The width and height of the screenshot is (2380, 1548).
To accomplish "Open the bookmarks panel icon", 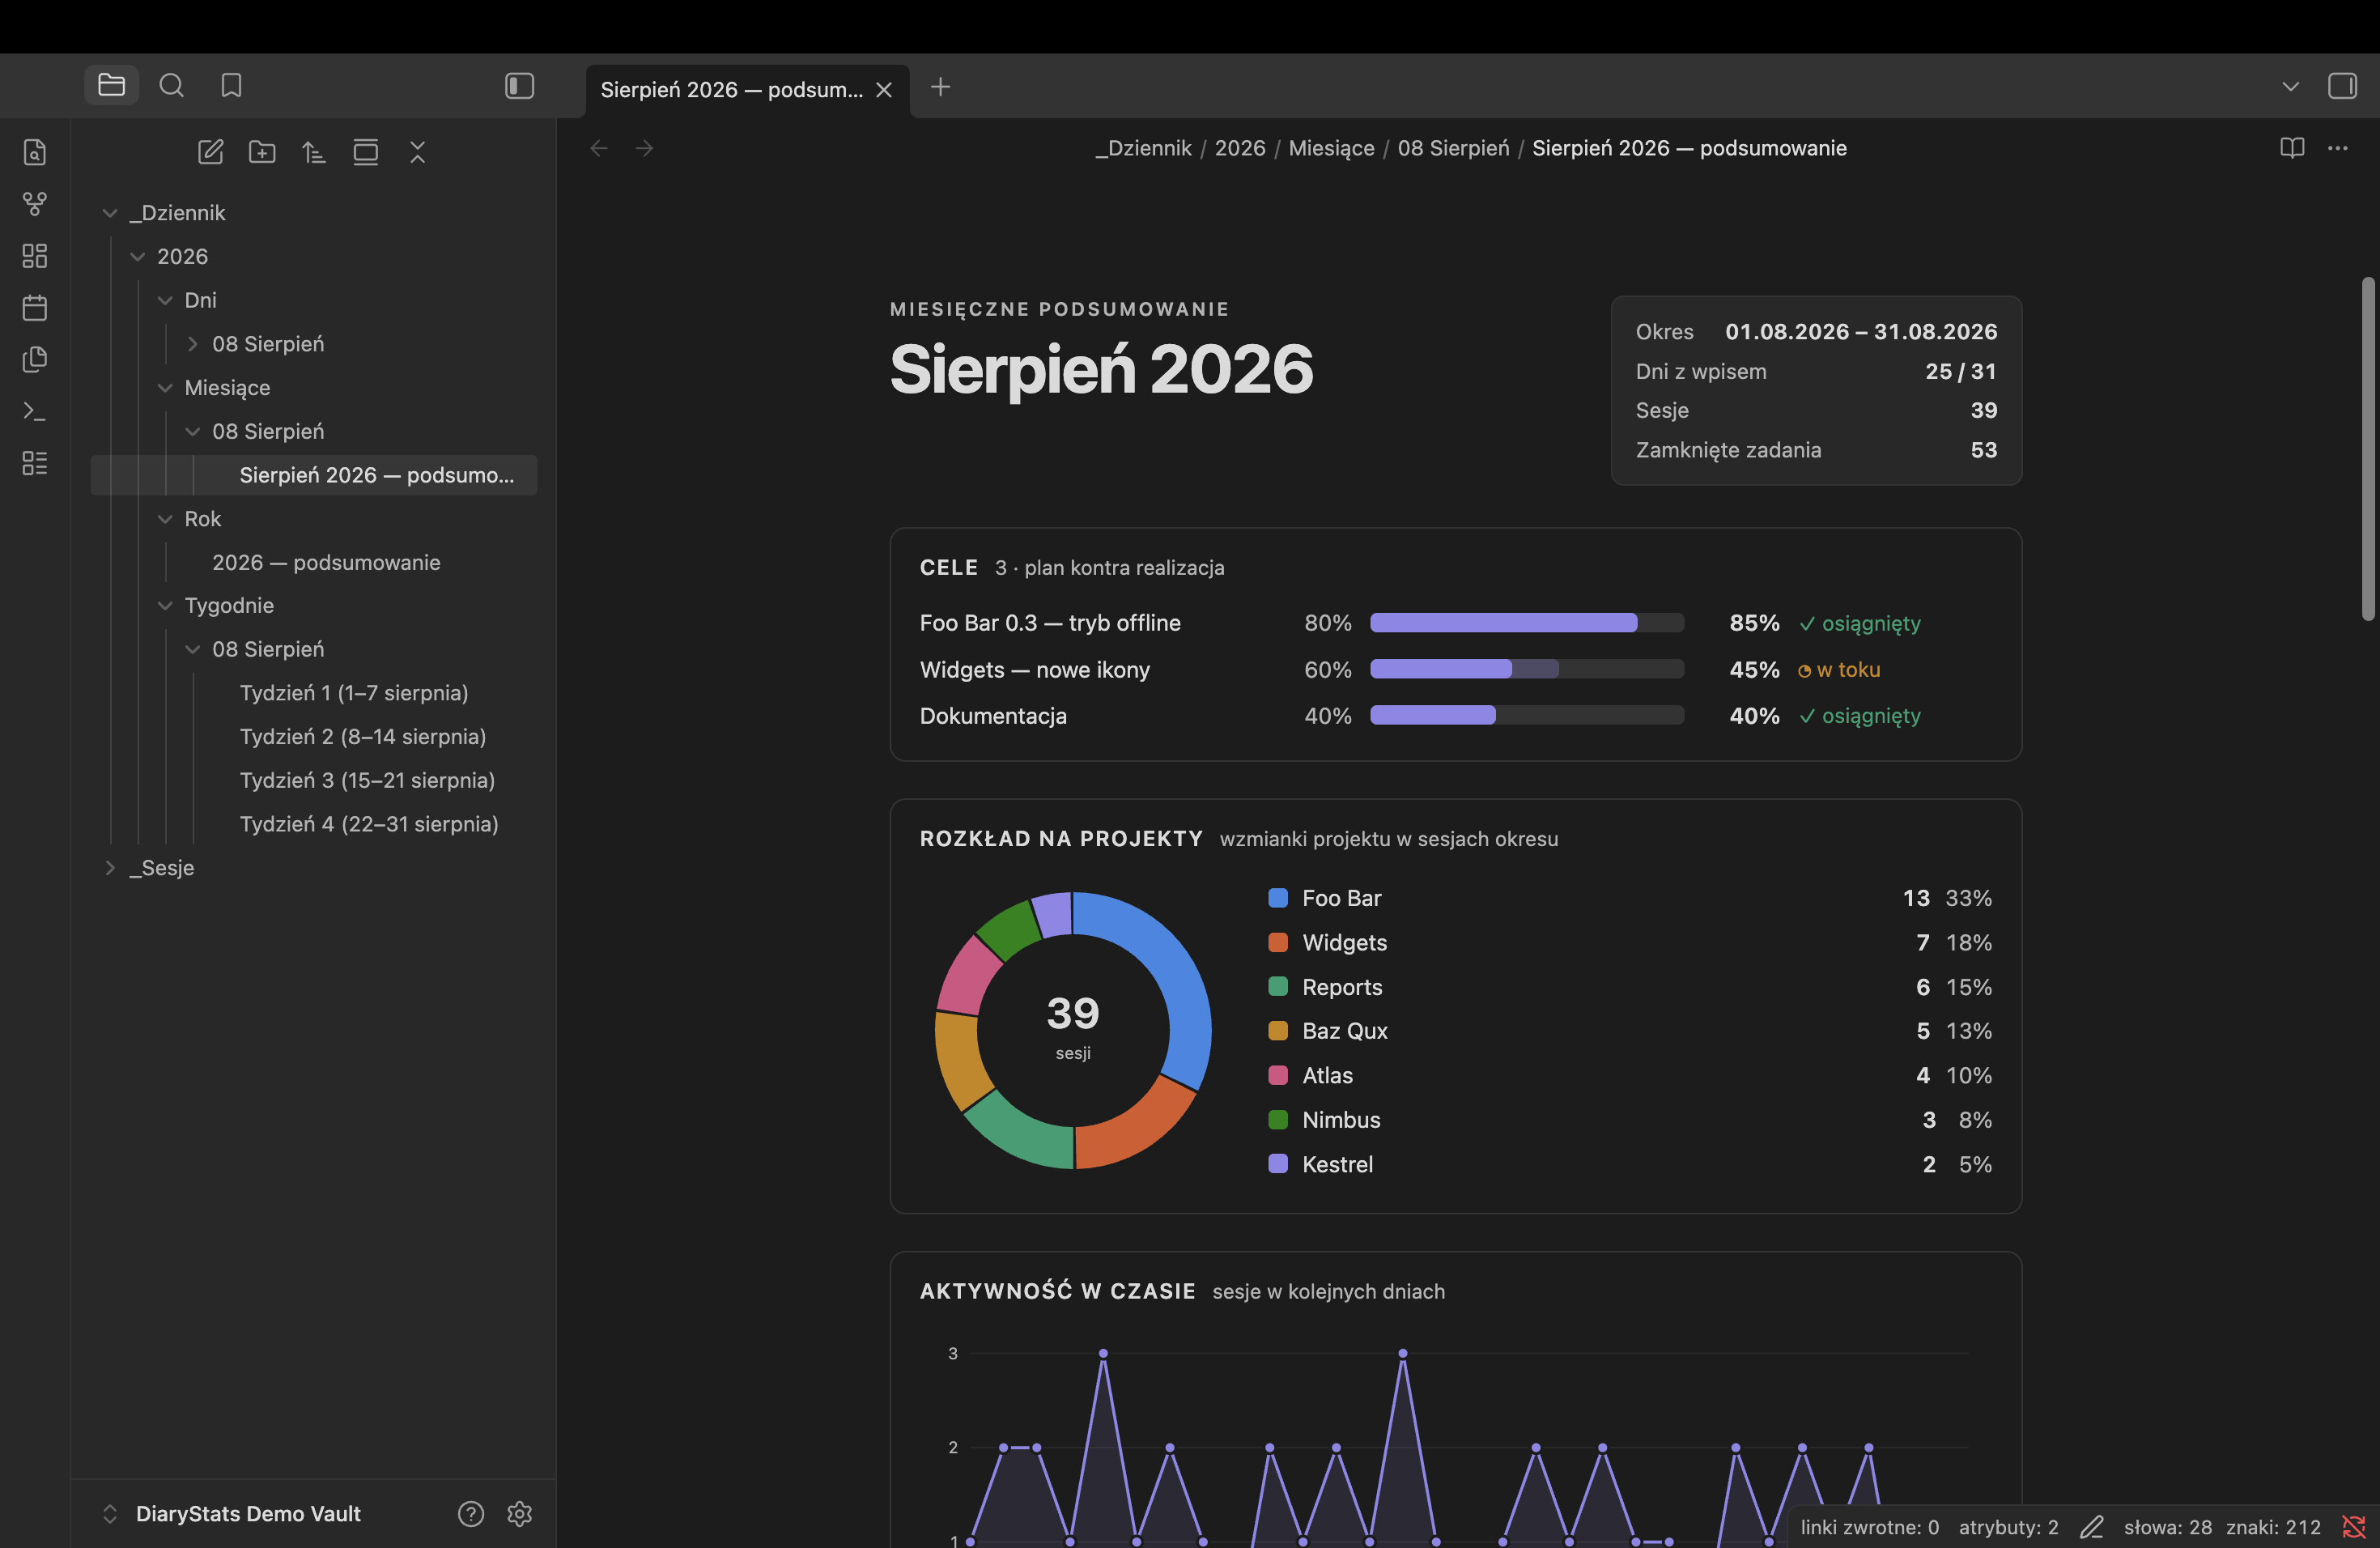I will [x=231, y=86].
